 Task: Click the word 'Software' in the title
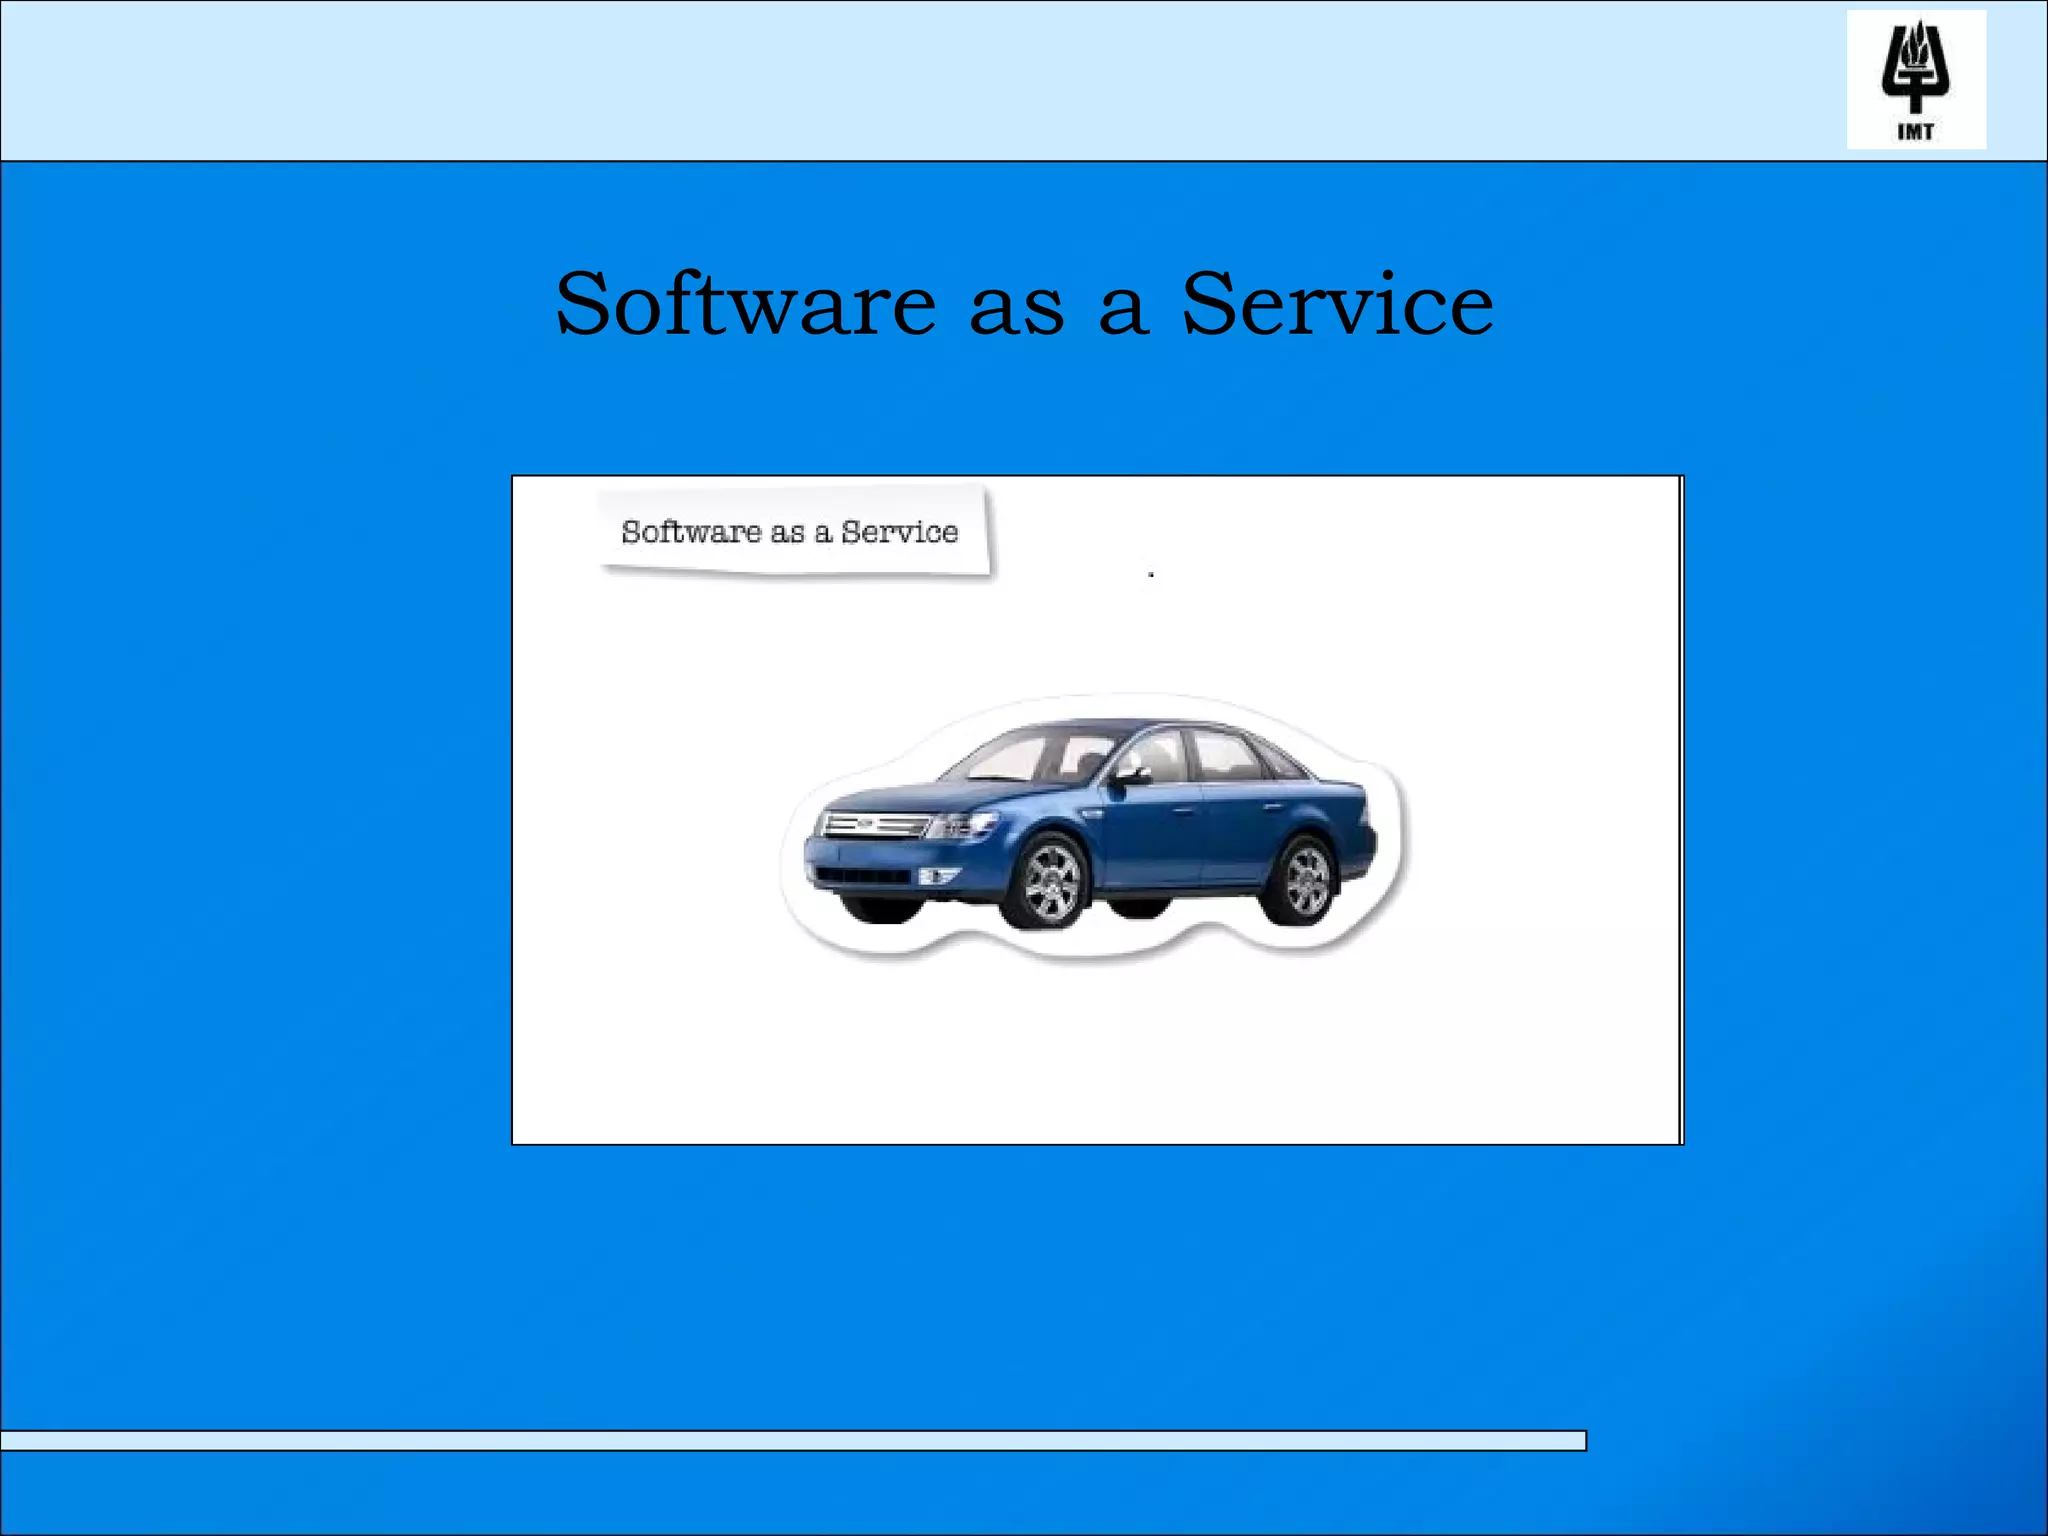(745, 303)
